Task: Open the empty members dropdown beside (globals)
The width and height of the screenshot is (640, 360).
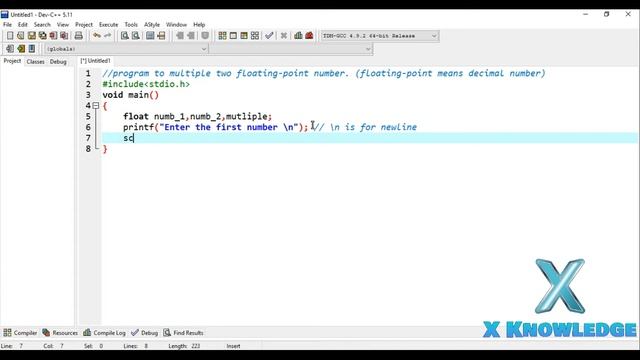Action: [x=291, y=49]
